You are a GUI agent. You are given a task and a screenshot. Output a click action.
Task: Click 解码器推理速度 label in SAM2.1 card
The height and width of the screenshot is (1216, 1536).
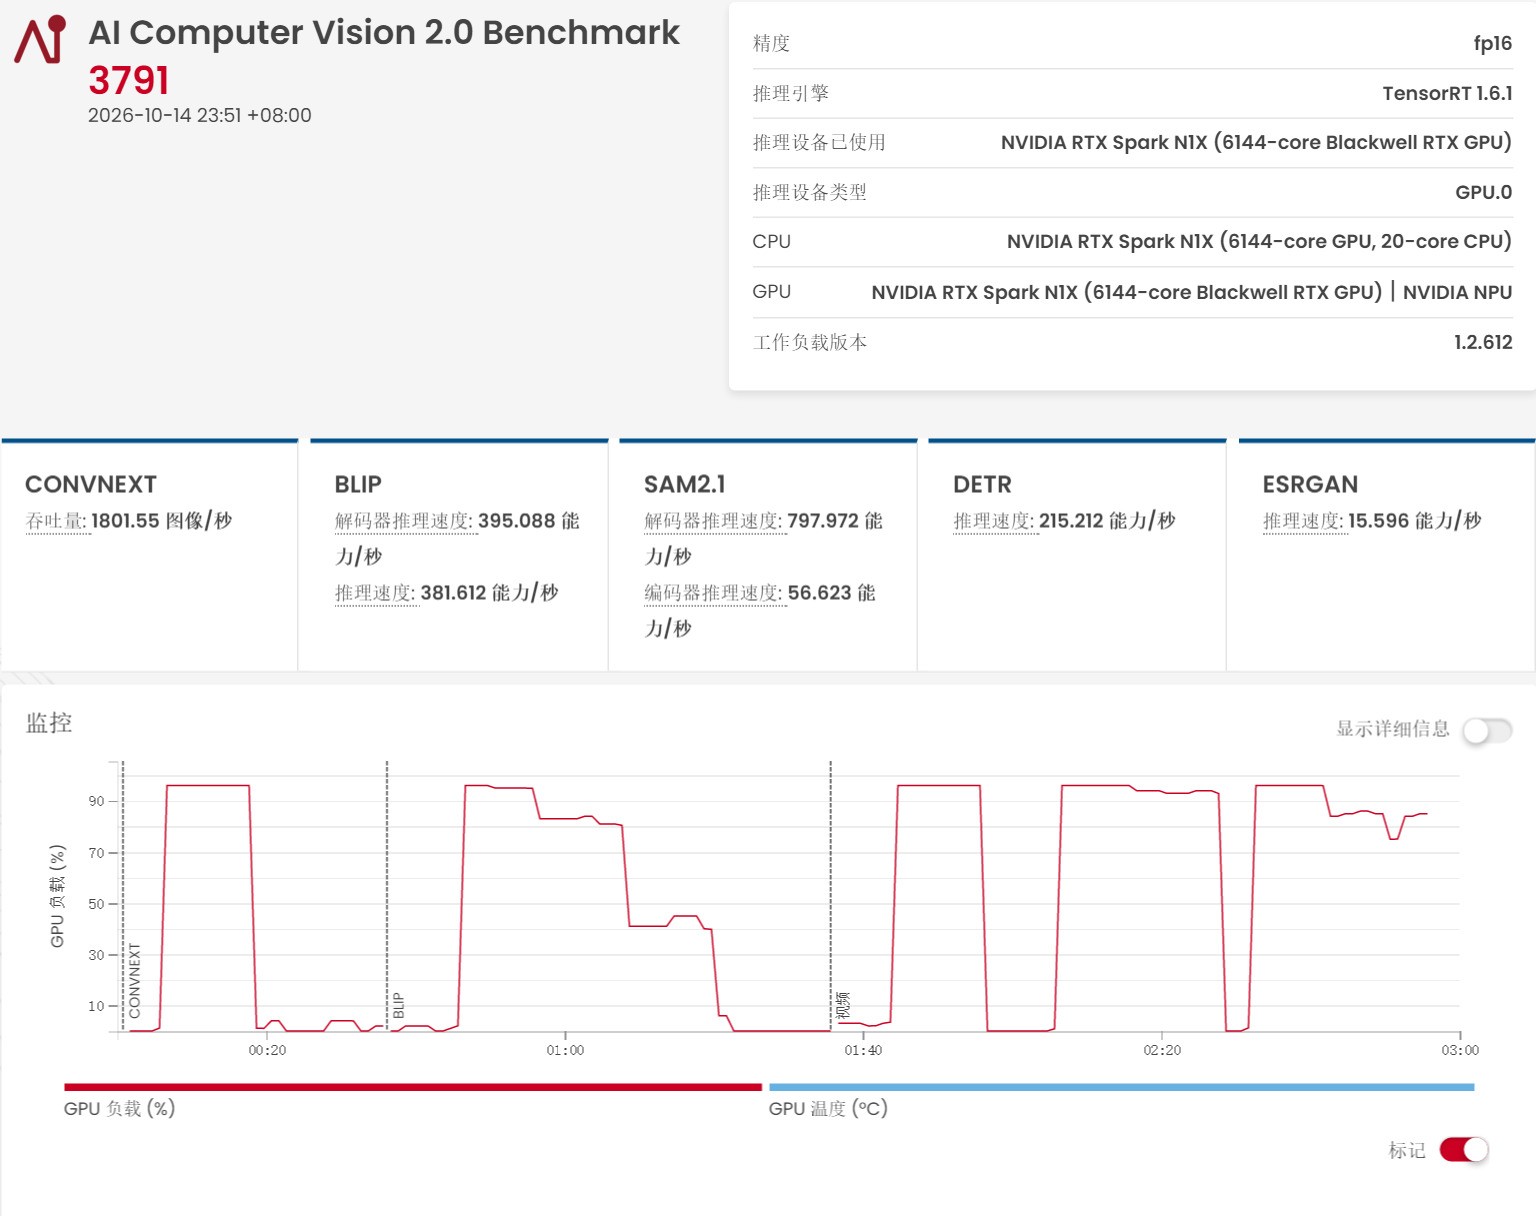[x=714, y=521]
